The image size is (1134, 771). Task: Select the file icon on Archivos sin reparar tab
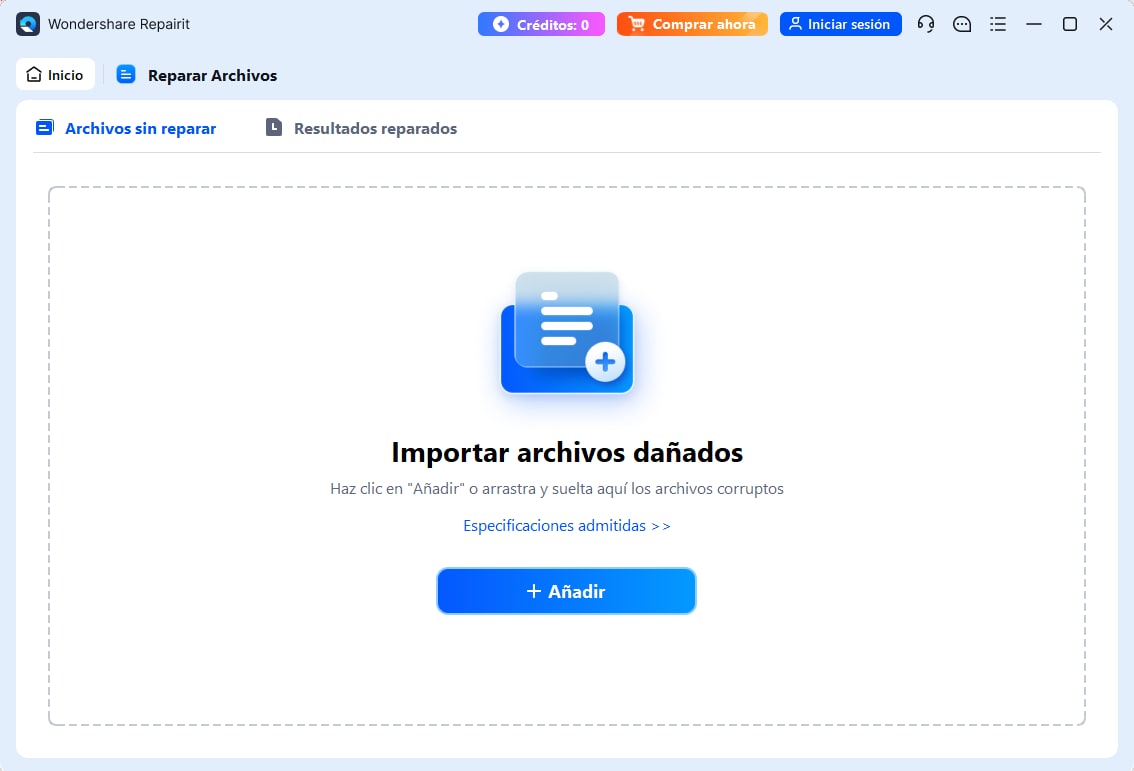click(44, 127)
